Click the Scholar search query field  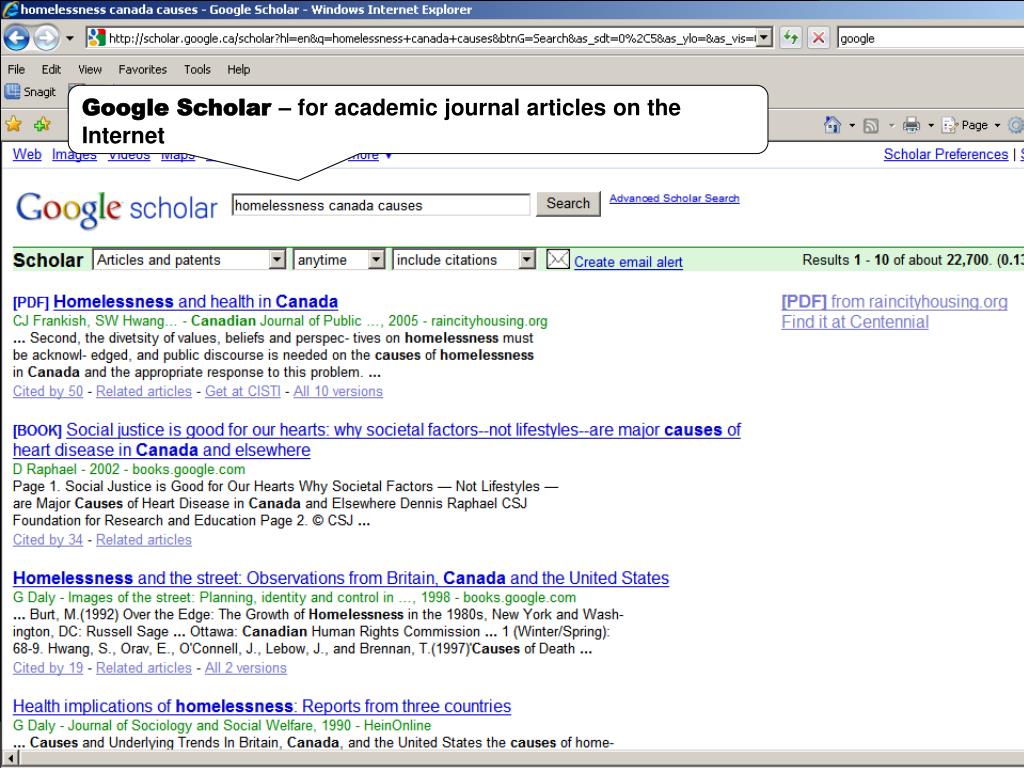[381, 205]
